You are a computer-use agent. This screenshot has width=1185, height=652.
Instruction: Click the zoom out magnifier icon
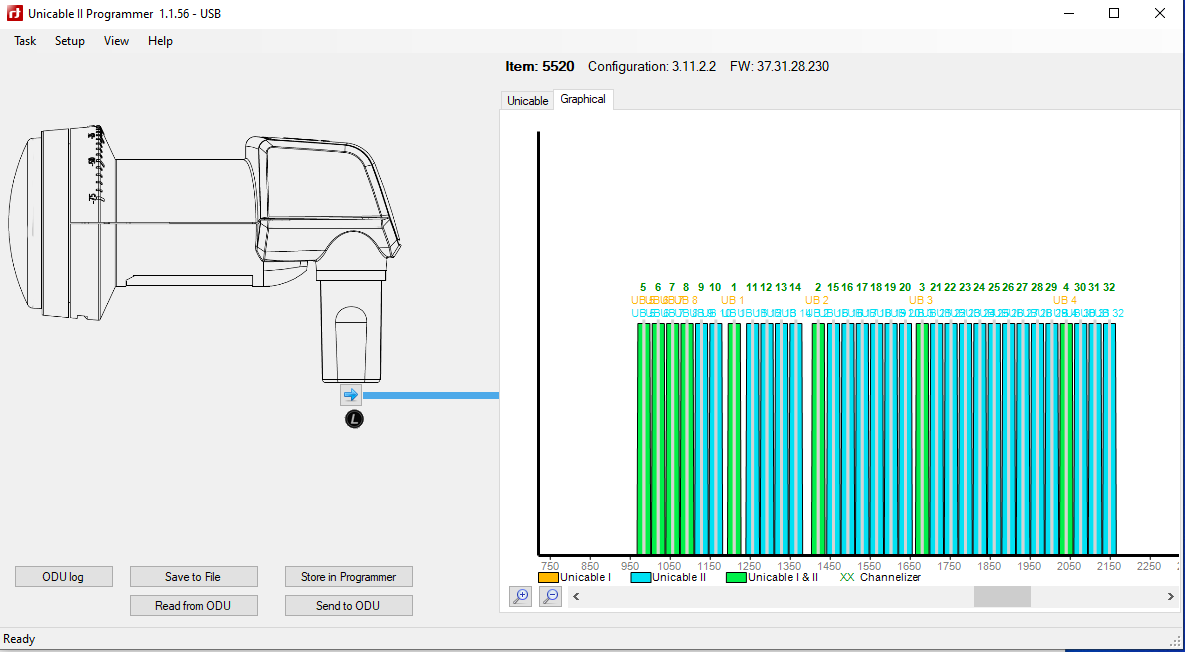(550, 596)
